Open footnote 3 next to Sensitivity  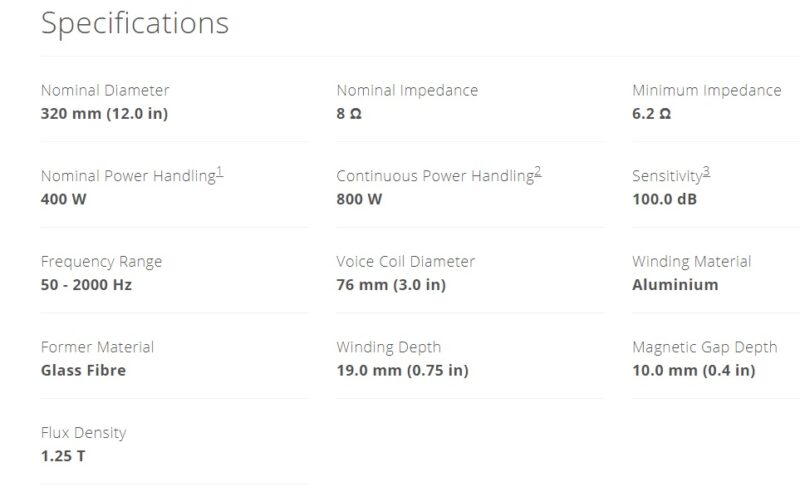(706, 172)
